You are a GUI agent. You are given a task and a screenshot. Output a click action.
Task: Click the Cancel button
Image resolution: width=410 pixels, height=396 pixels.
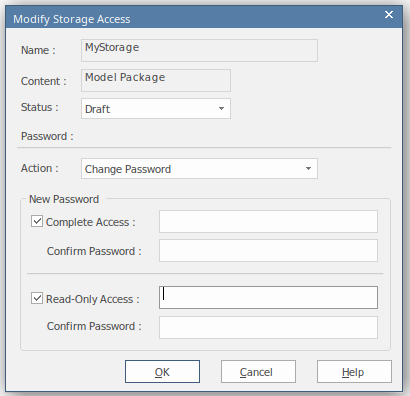point(258,371)
